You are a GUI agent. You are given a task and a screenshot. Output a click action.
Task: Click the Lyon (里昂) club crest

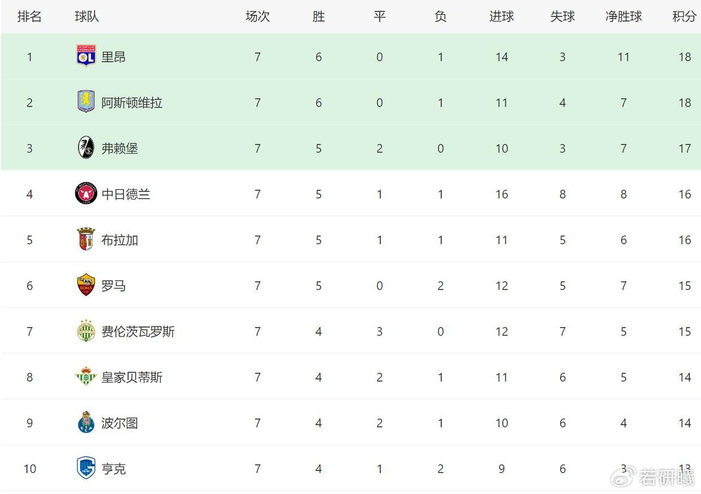click(86, 56)
